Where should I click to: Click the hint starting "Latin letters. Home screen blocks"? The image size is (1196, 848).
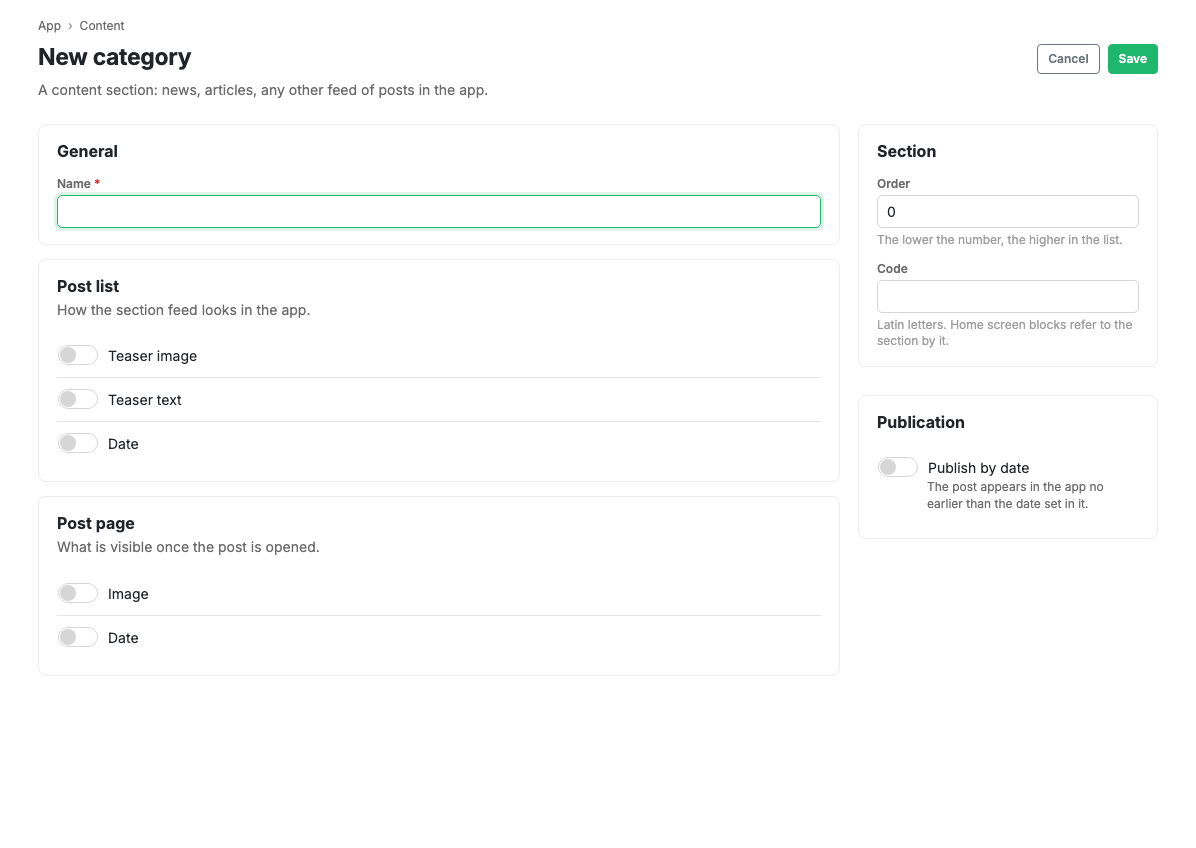click(x=1005, y=332)
